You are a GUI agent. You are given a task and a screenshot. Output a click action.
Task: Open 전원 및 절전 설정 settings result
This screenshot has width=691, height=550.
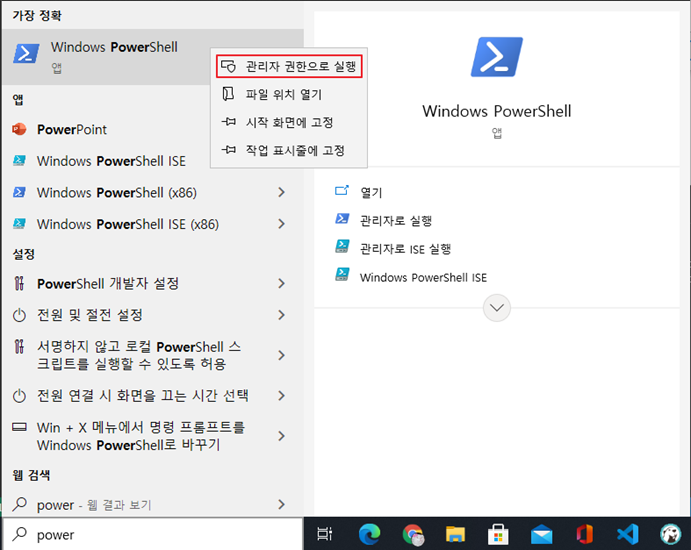(152, 315)
